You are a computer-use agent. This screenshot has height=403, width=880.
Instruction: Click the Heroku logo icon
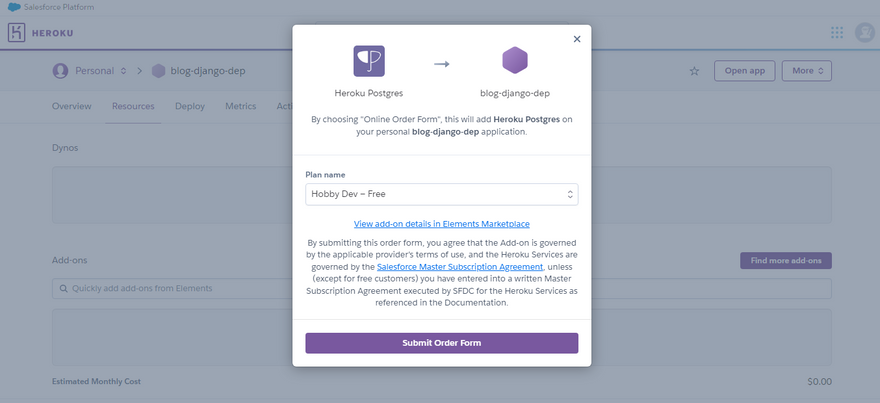point(17,33)
